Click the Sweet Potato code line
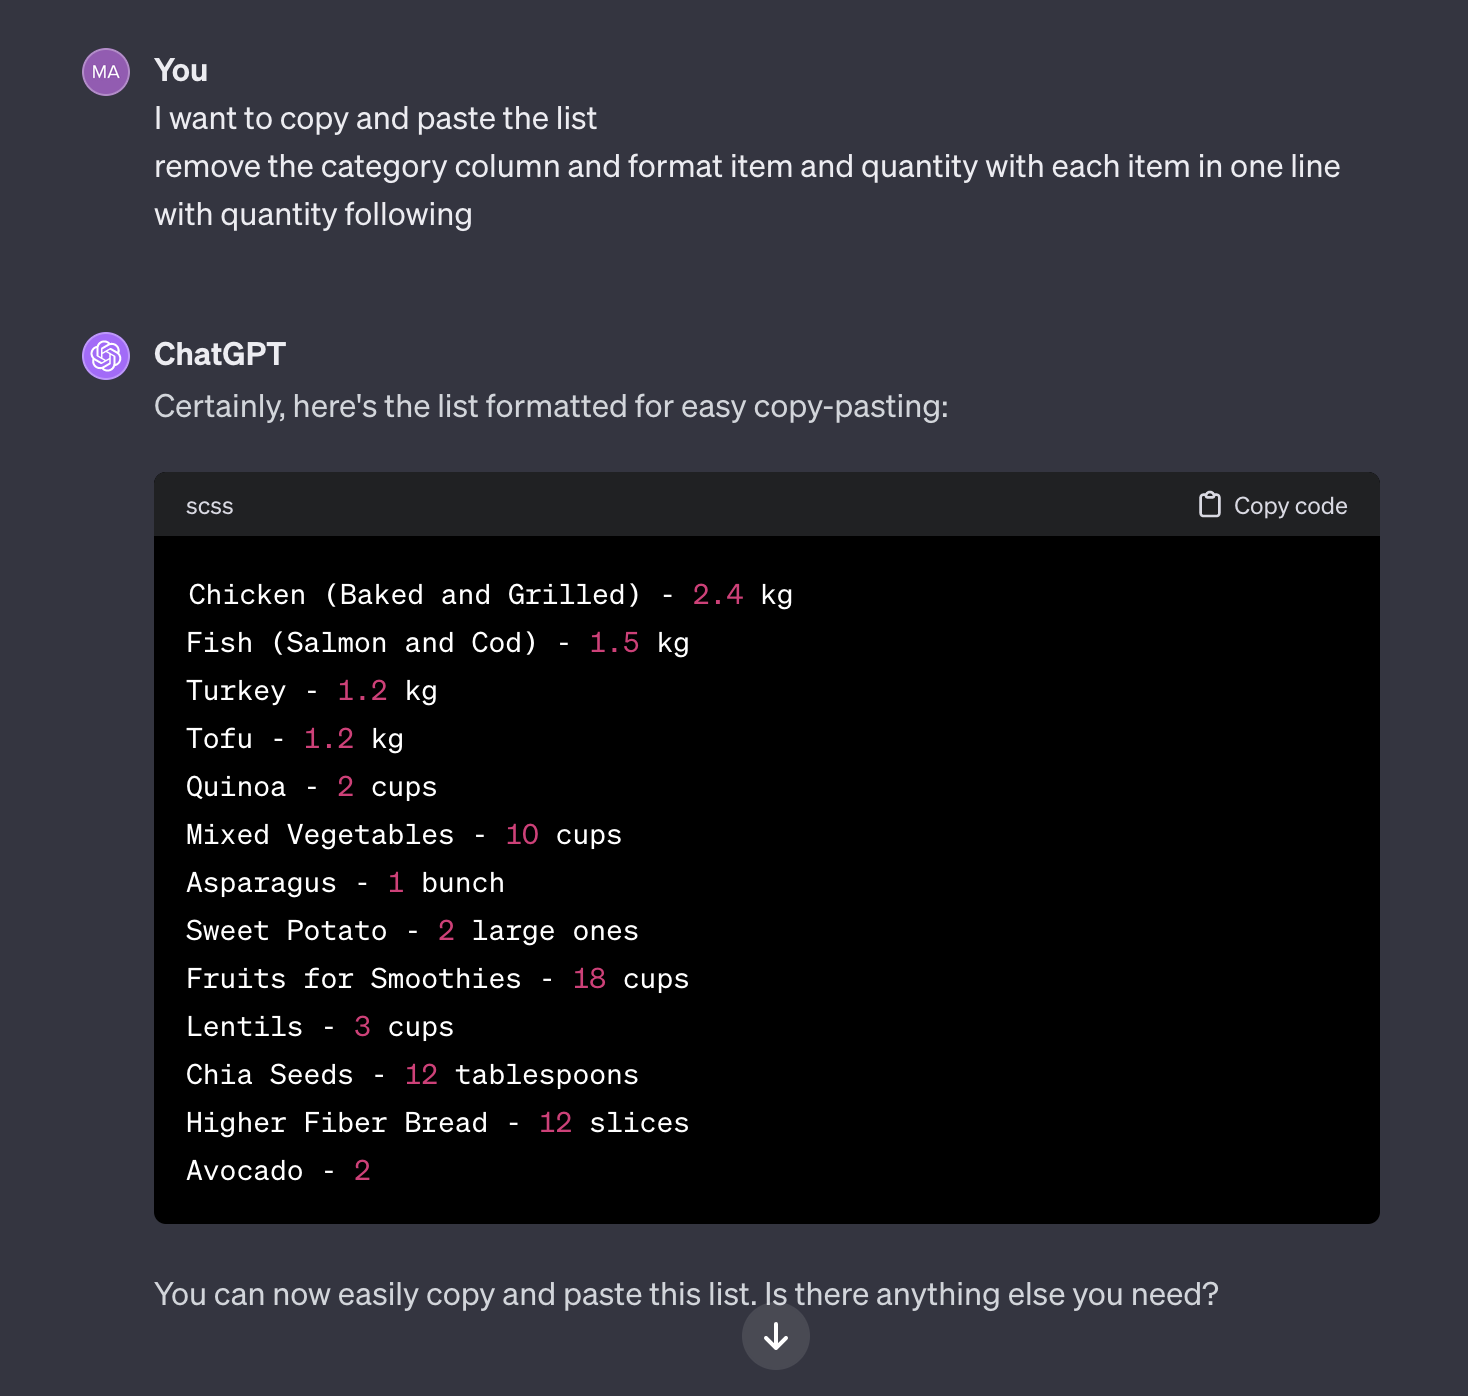Screen dimensions: 1468x1396 412,931
